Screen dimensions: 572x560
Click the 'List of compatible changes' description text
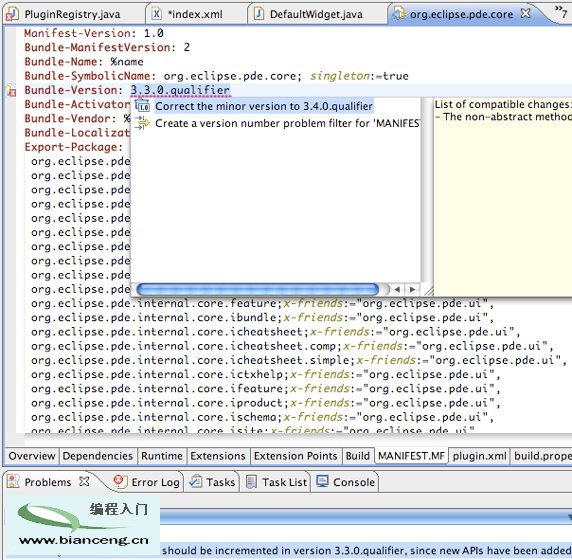[503, 104]
